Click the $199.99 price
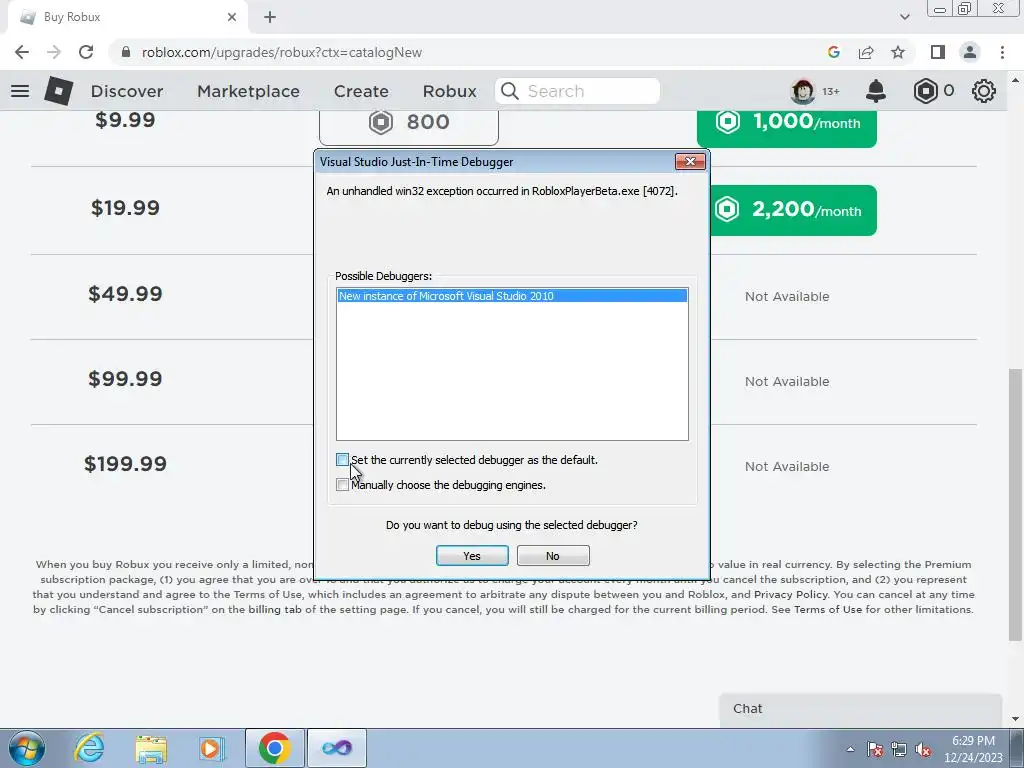The height and width of the screenshot is (768, 1024). 125,464
